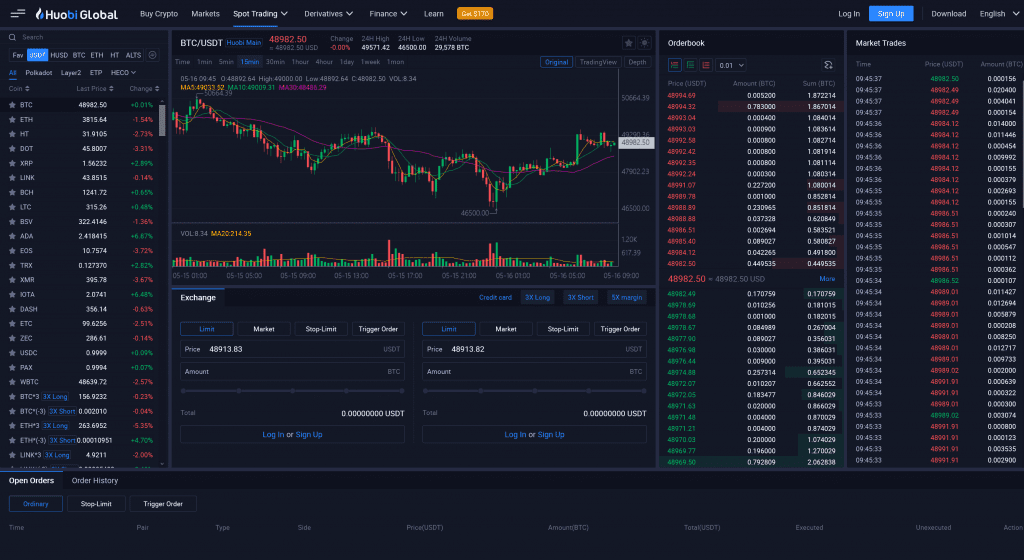
Task: Sort coin list by Coin column
Action: point(19,88)
